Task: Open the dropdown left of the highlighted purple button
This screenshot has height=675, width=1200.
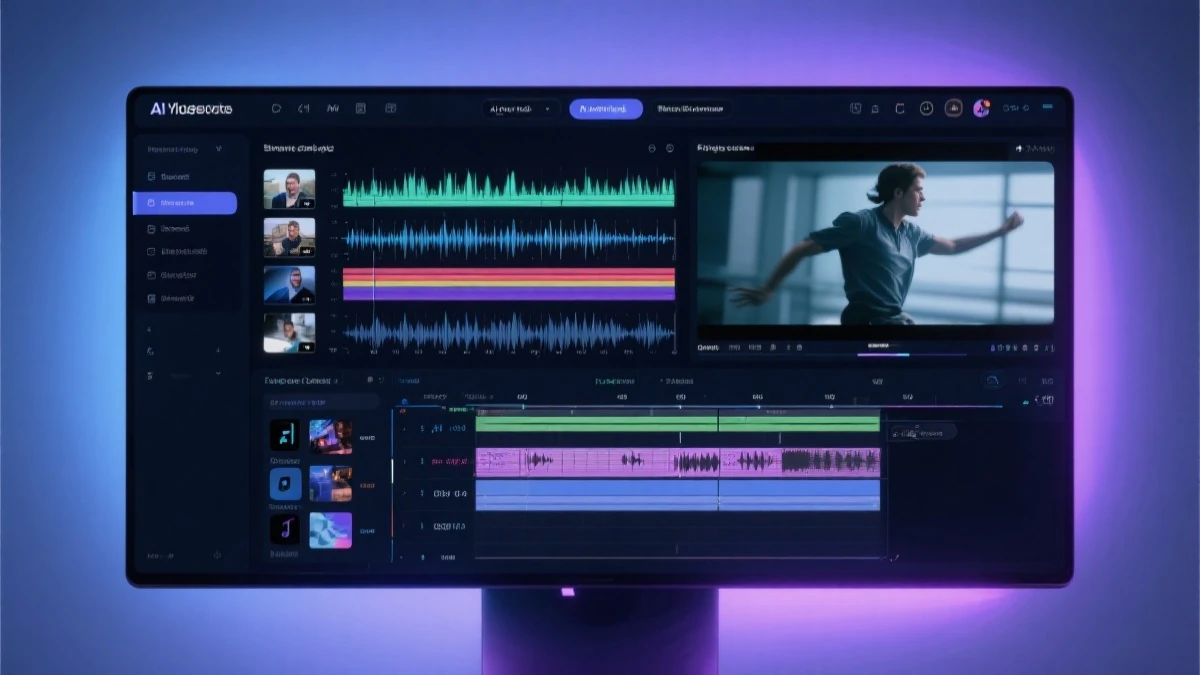Action: point(520,109)
